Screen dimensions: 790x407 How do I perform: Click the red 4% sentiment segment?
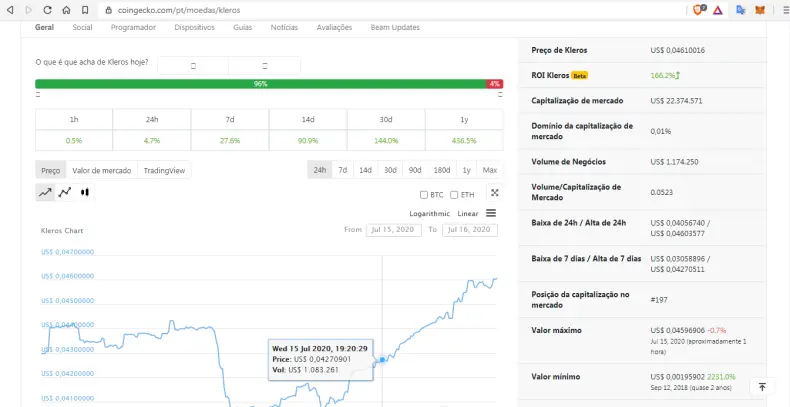494,84
